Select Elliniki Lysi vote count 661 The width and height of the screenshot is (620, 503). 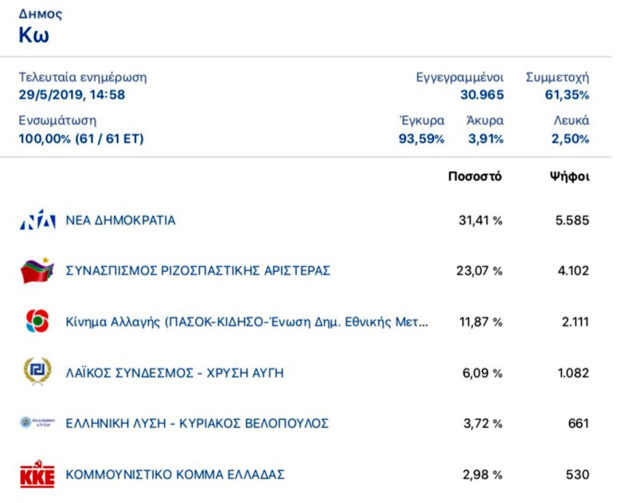click(578, 424)
